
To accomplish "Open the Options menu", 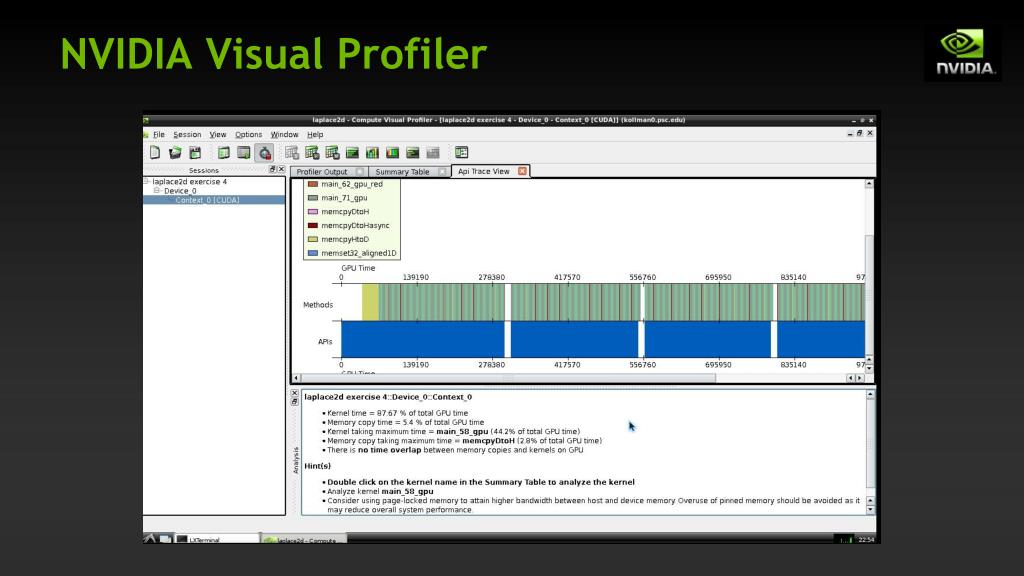I will (248, 135).
